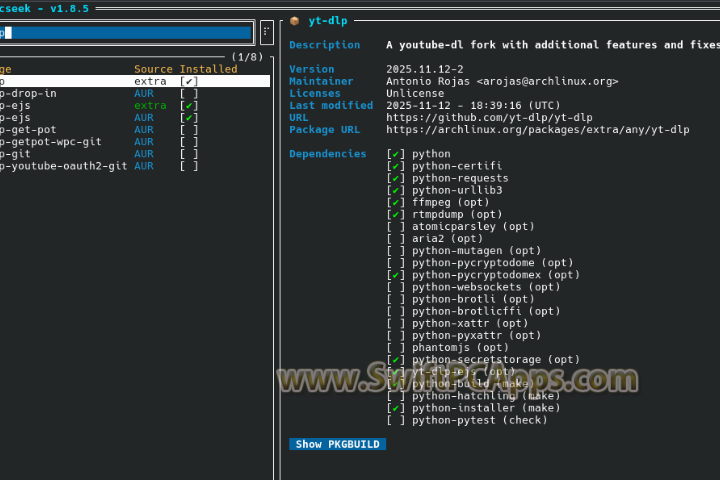Focus the blue search input field

pos(125,33)
